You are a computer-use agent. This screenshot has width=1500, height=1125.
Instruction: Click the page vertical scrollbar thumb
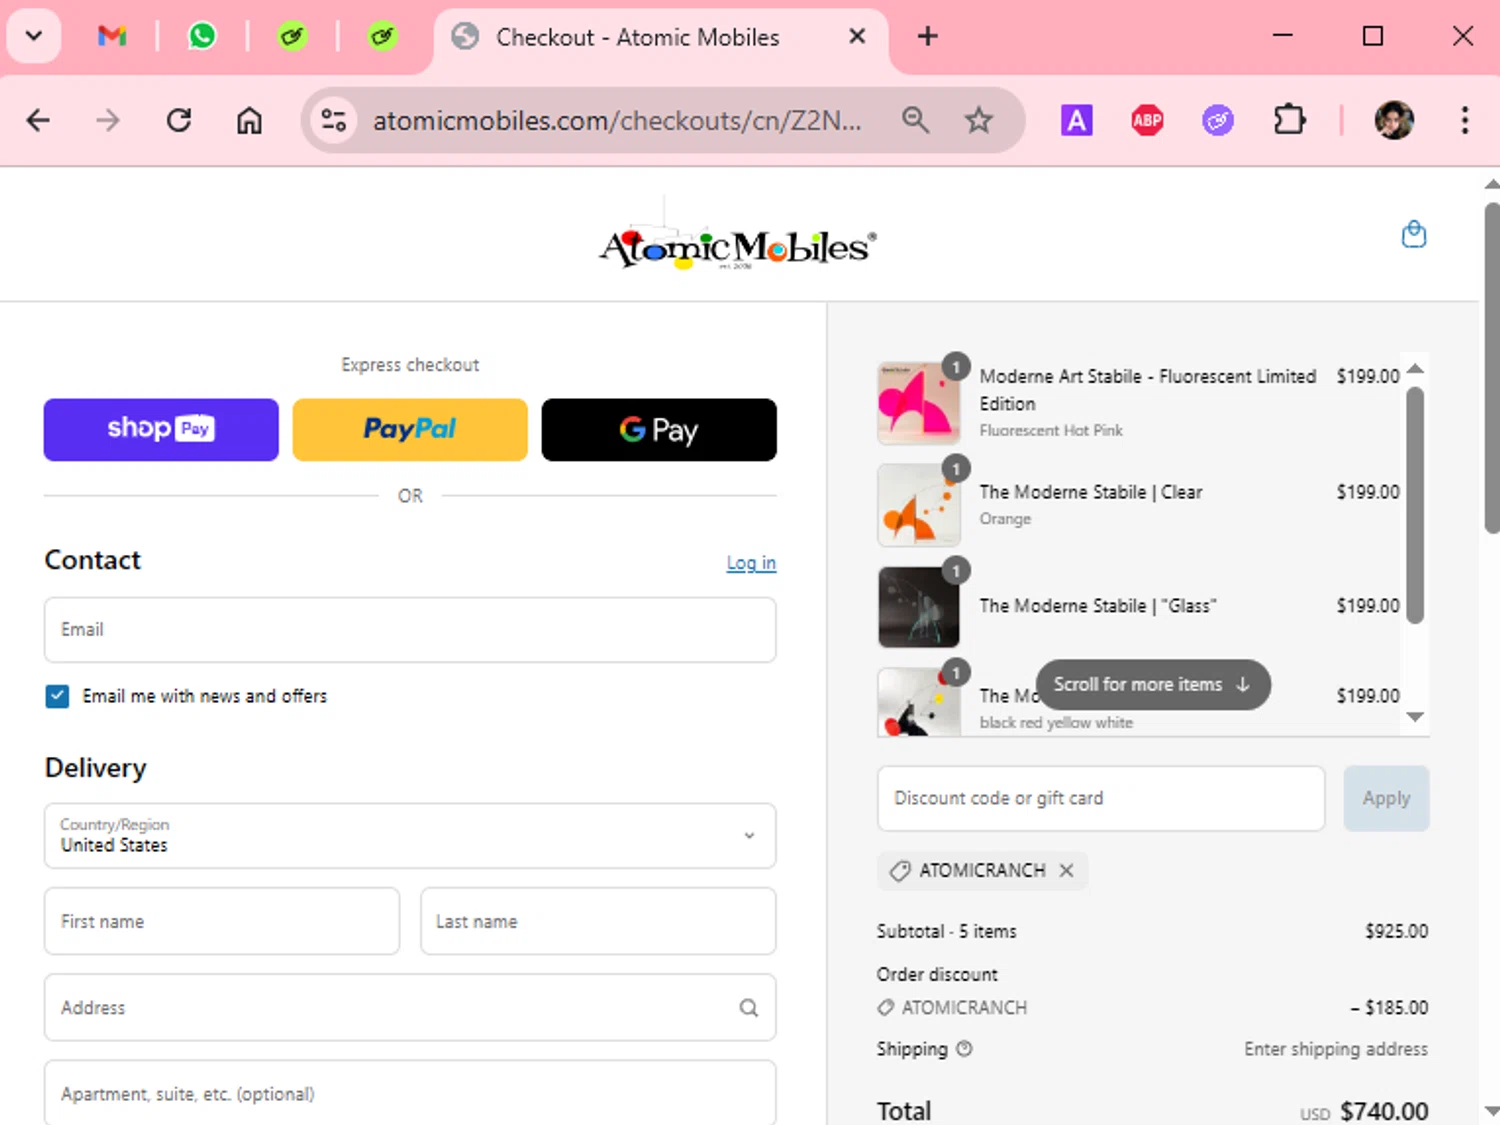[1492, 368]
